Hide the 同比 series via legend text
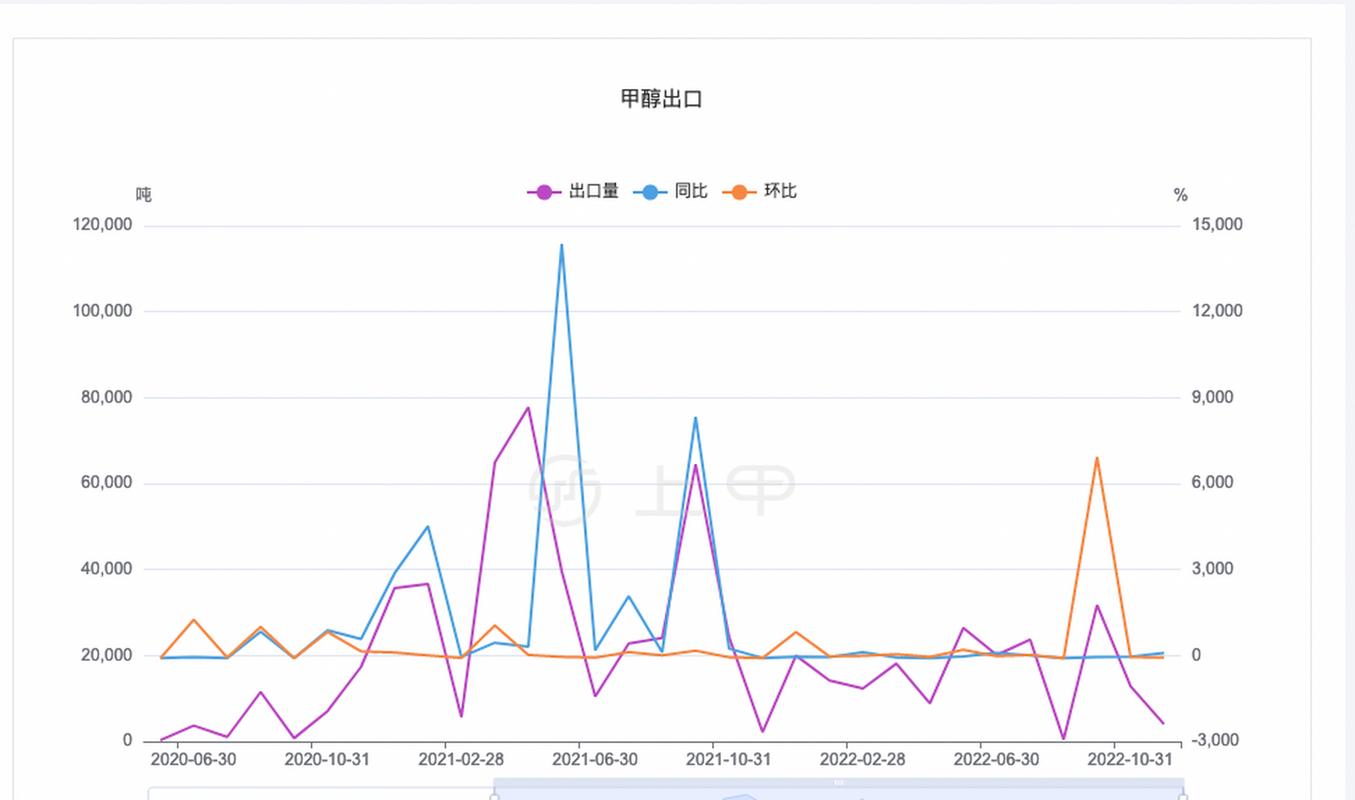Screen dimensions: 1355x800 coord(691,191)
